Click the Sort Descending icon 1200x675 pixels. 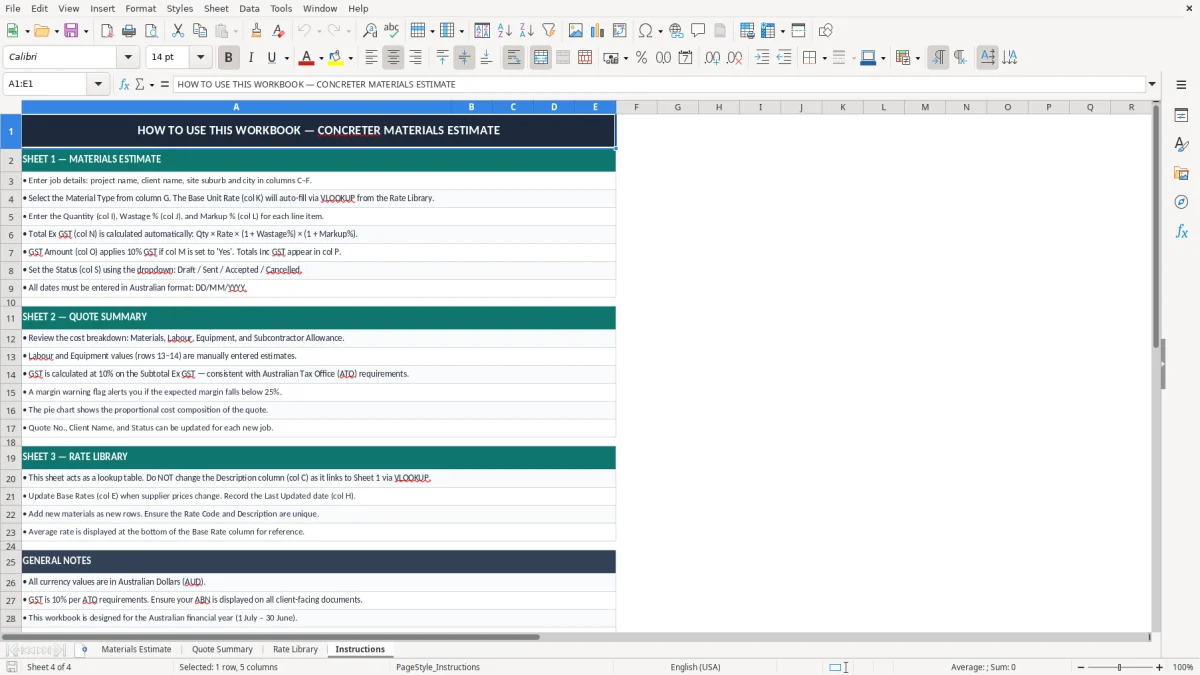click(527, 31)
